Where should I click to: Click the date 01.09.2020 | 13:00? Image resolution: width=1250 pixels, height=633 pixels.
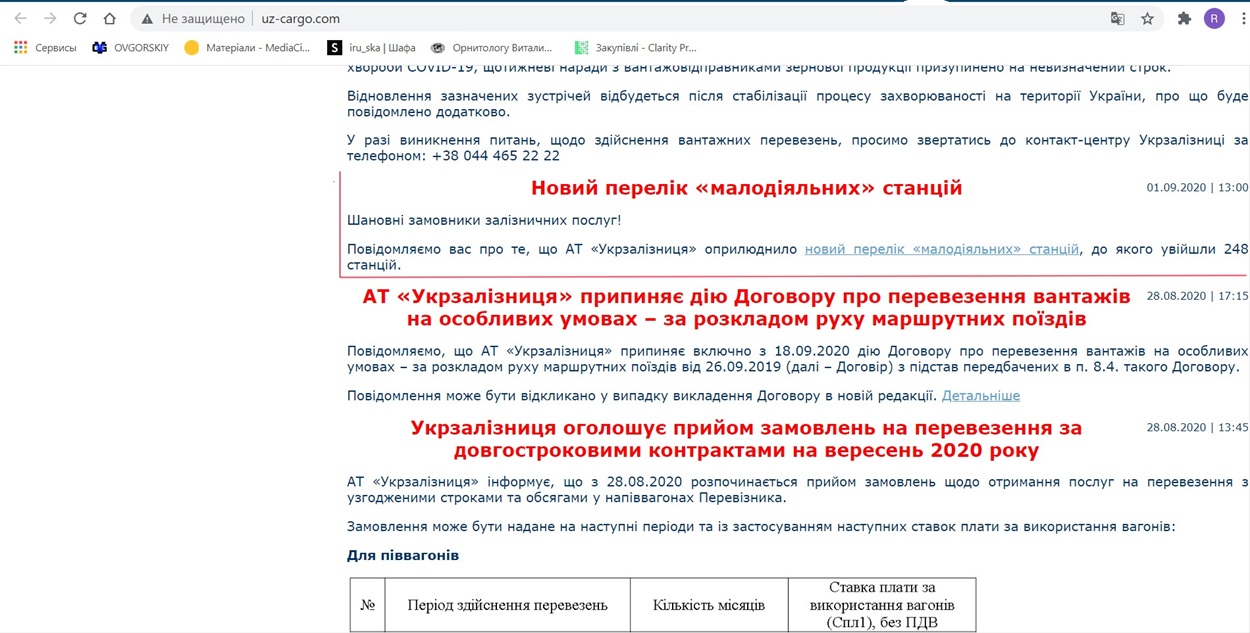coord(1197,187)
